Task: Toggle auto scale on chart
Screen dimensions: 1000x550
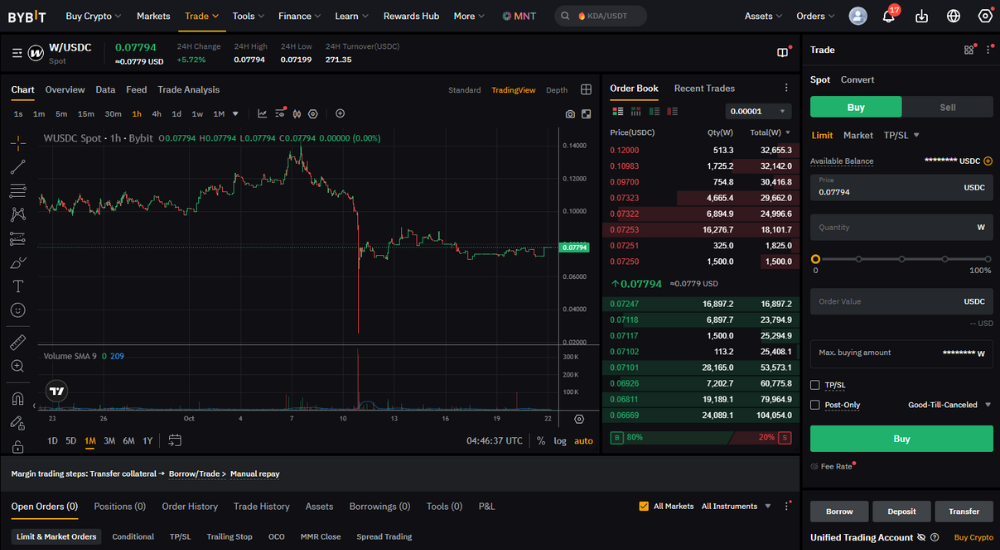Action: coord(584,441)
